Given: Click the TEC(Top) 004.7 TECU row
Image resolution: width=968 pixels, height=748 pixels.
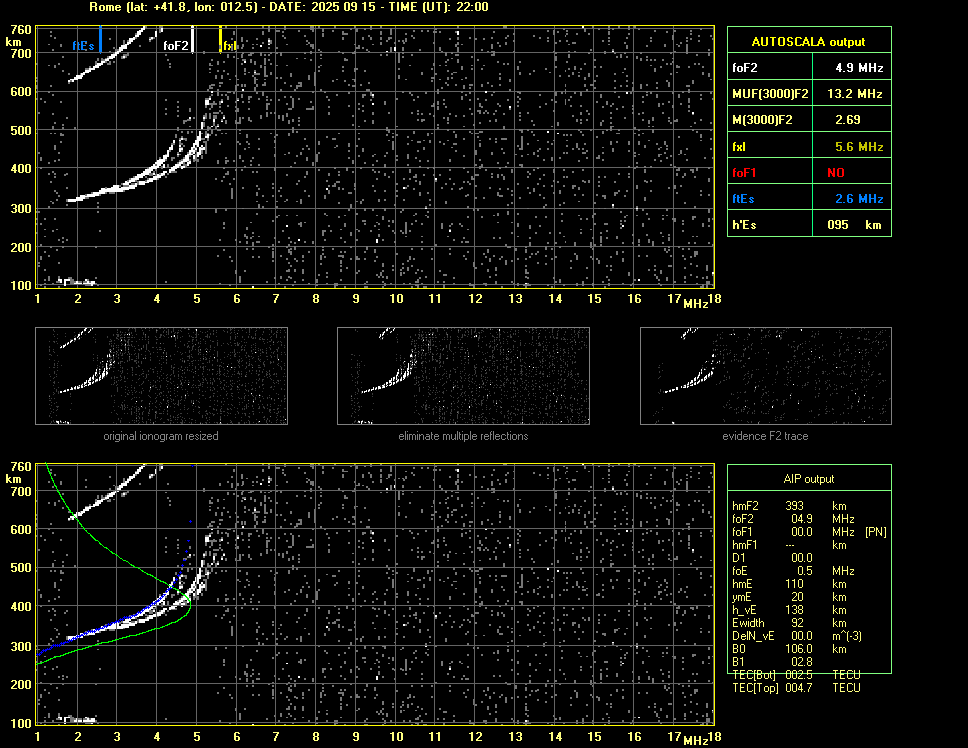Looking at the screenshot, I should [x=796, y=688].
